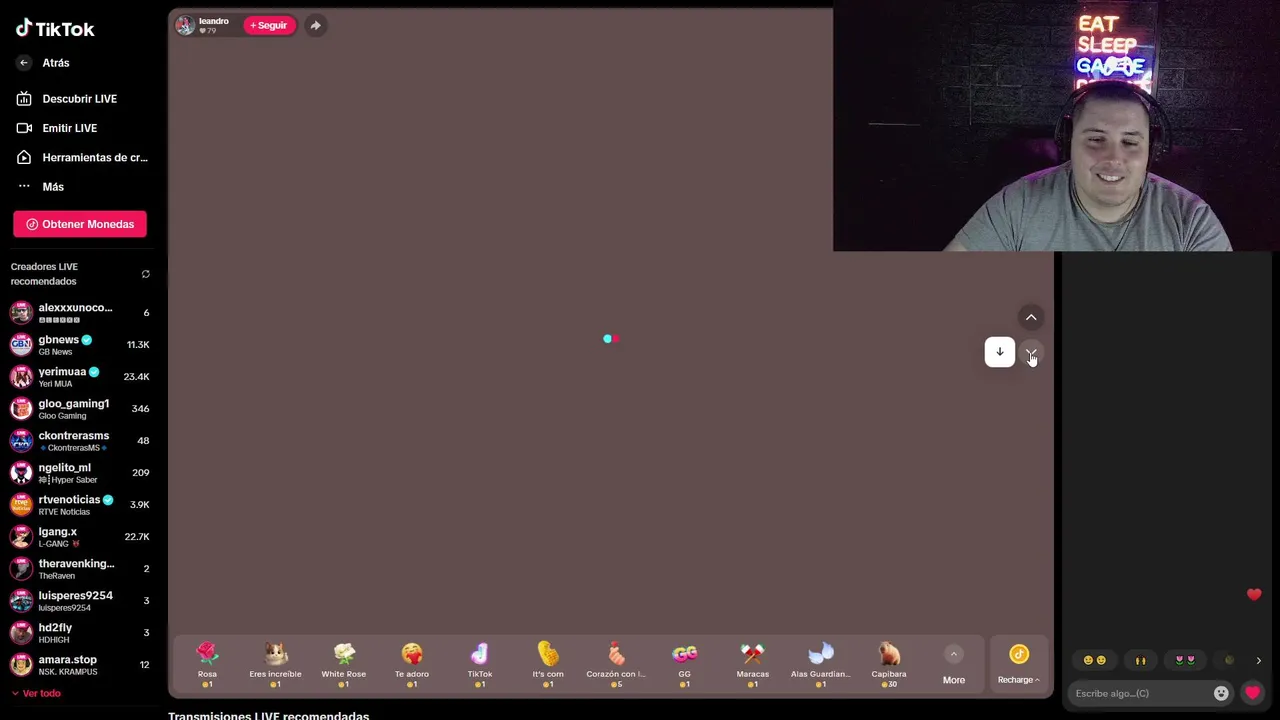Screen dimensions: 1280x720
Task: Open gbnews live channel
Action: [x=80, y=345]
